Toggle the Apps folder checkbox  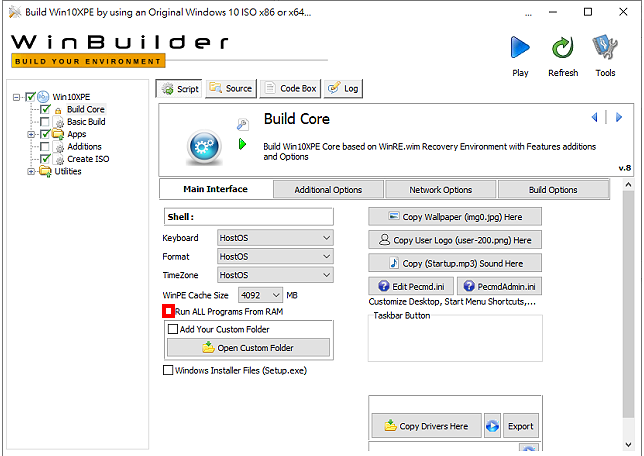45,134
